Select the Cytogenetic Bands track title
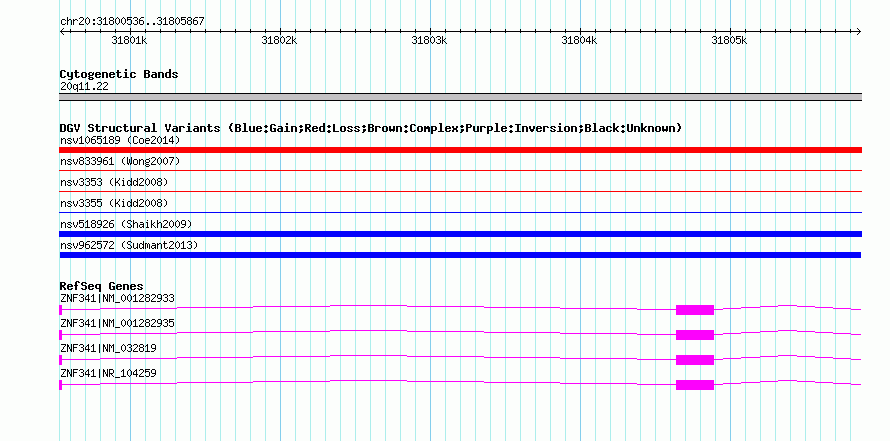 (x=119, y=74)
